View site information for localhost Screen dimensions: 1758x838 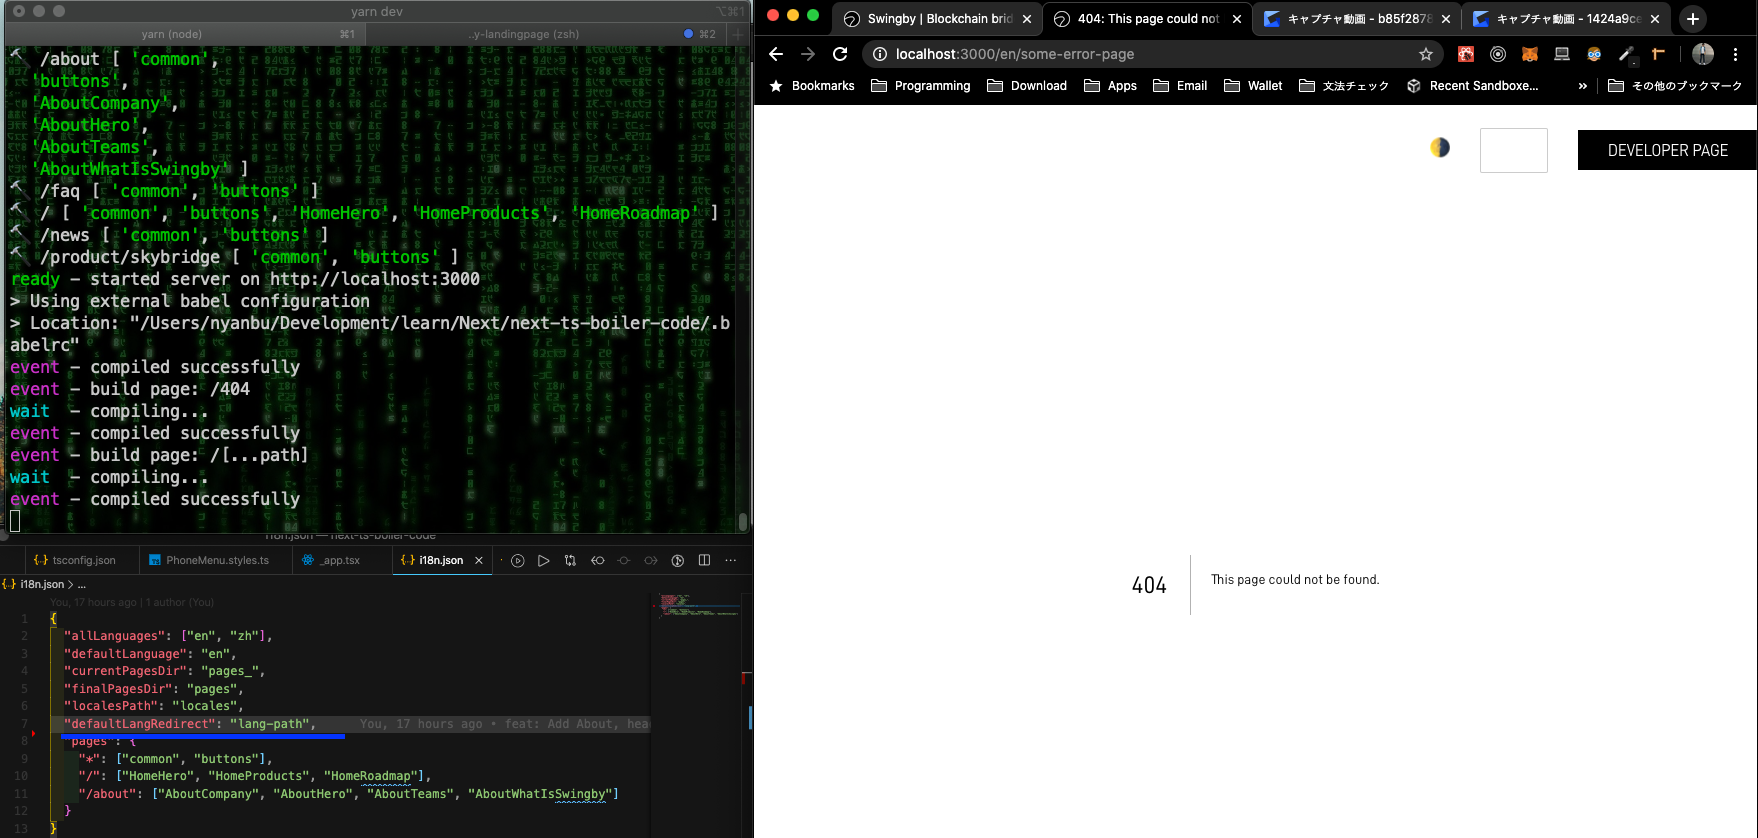880,54
